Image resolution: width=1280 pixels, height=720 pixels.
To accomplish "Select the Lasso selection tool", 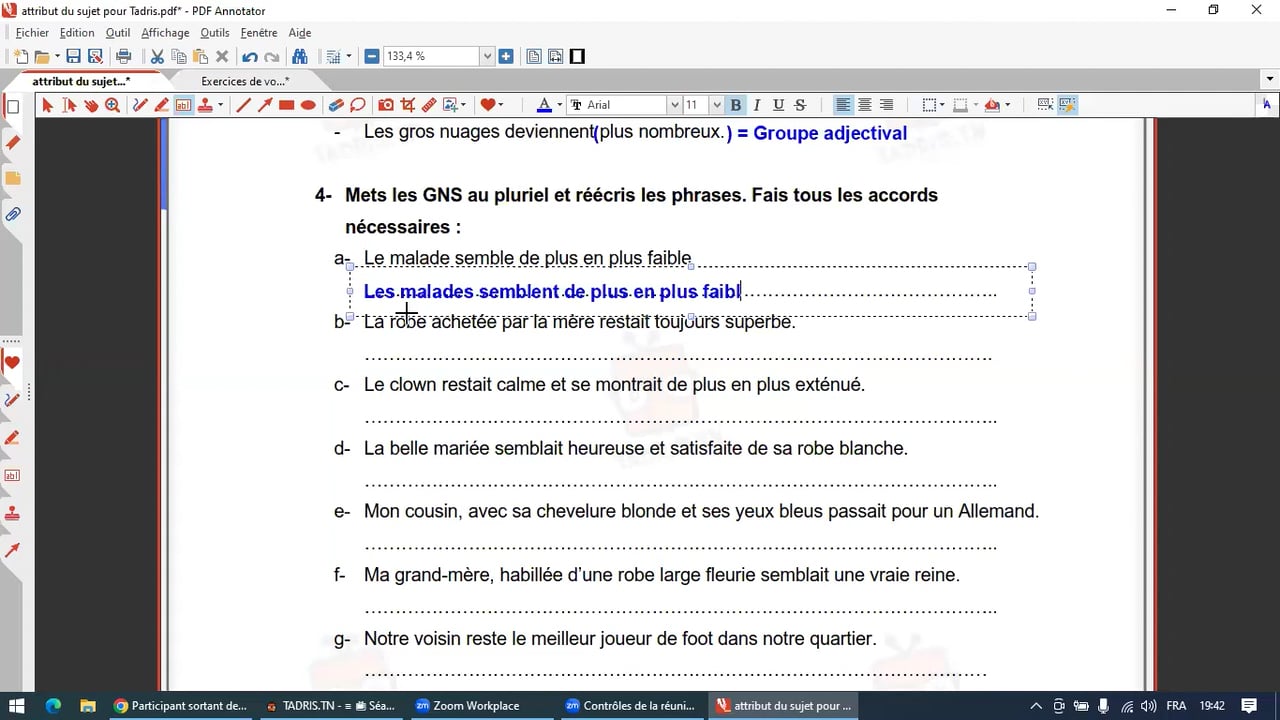I will (x=358, y=105).
